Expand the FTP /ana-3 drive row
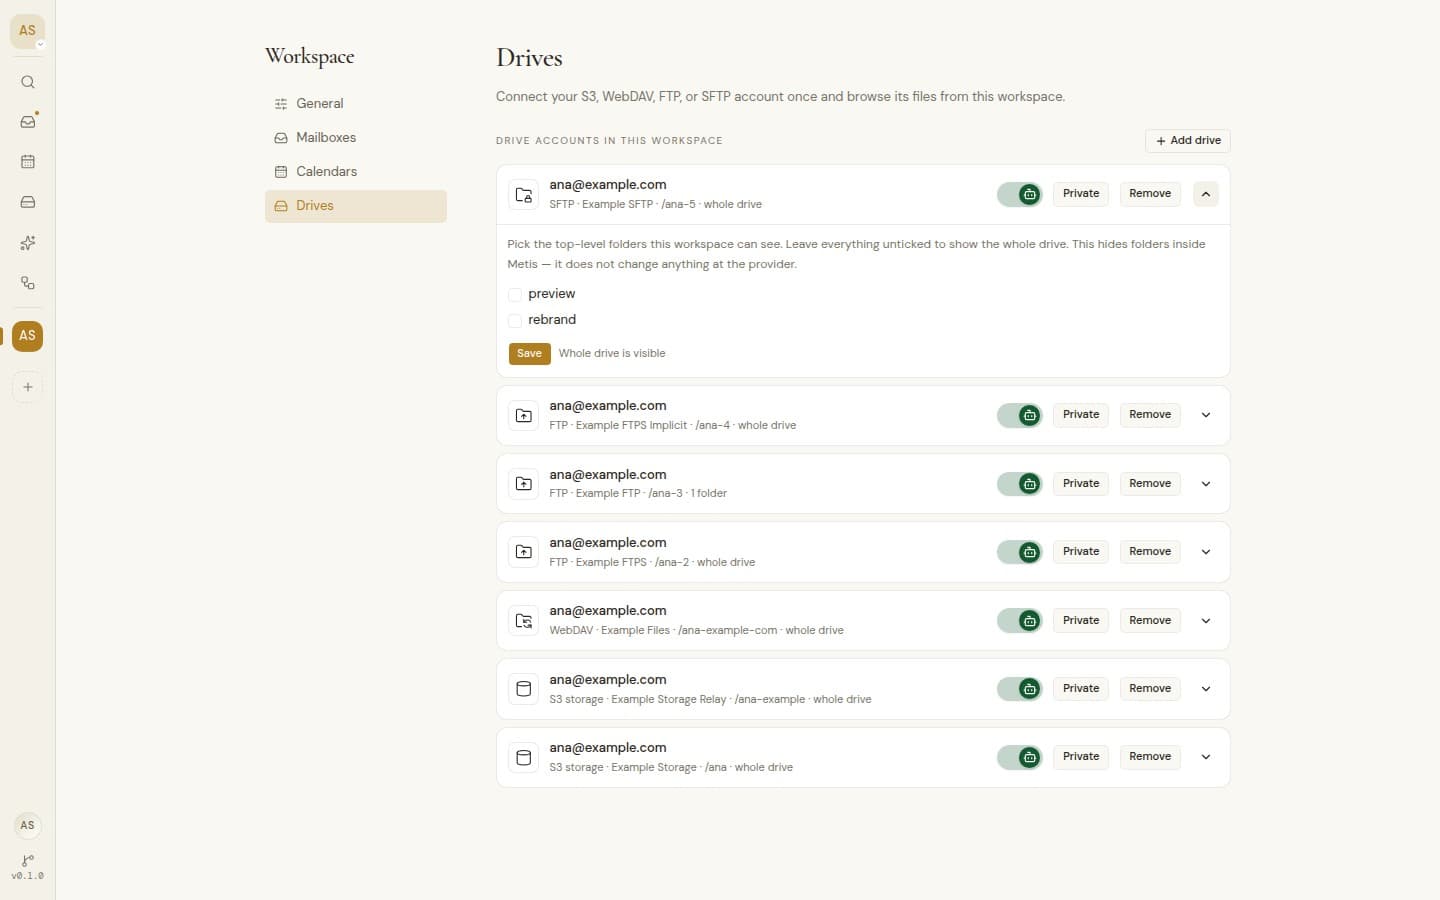 pos(1206,484)
